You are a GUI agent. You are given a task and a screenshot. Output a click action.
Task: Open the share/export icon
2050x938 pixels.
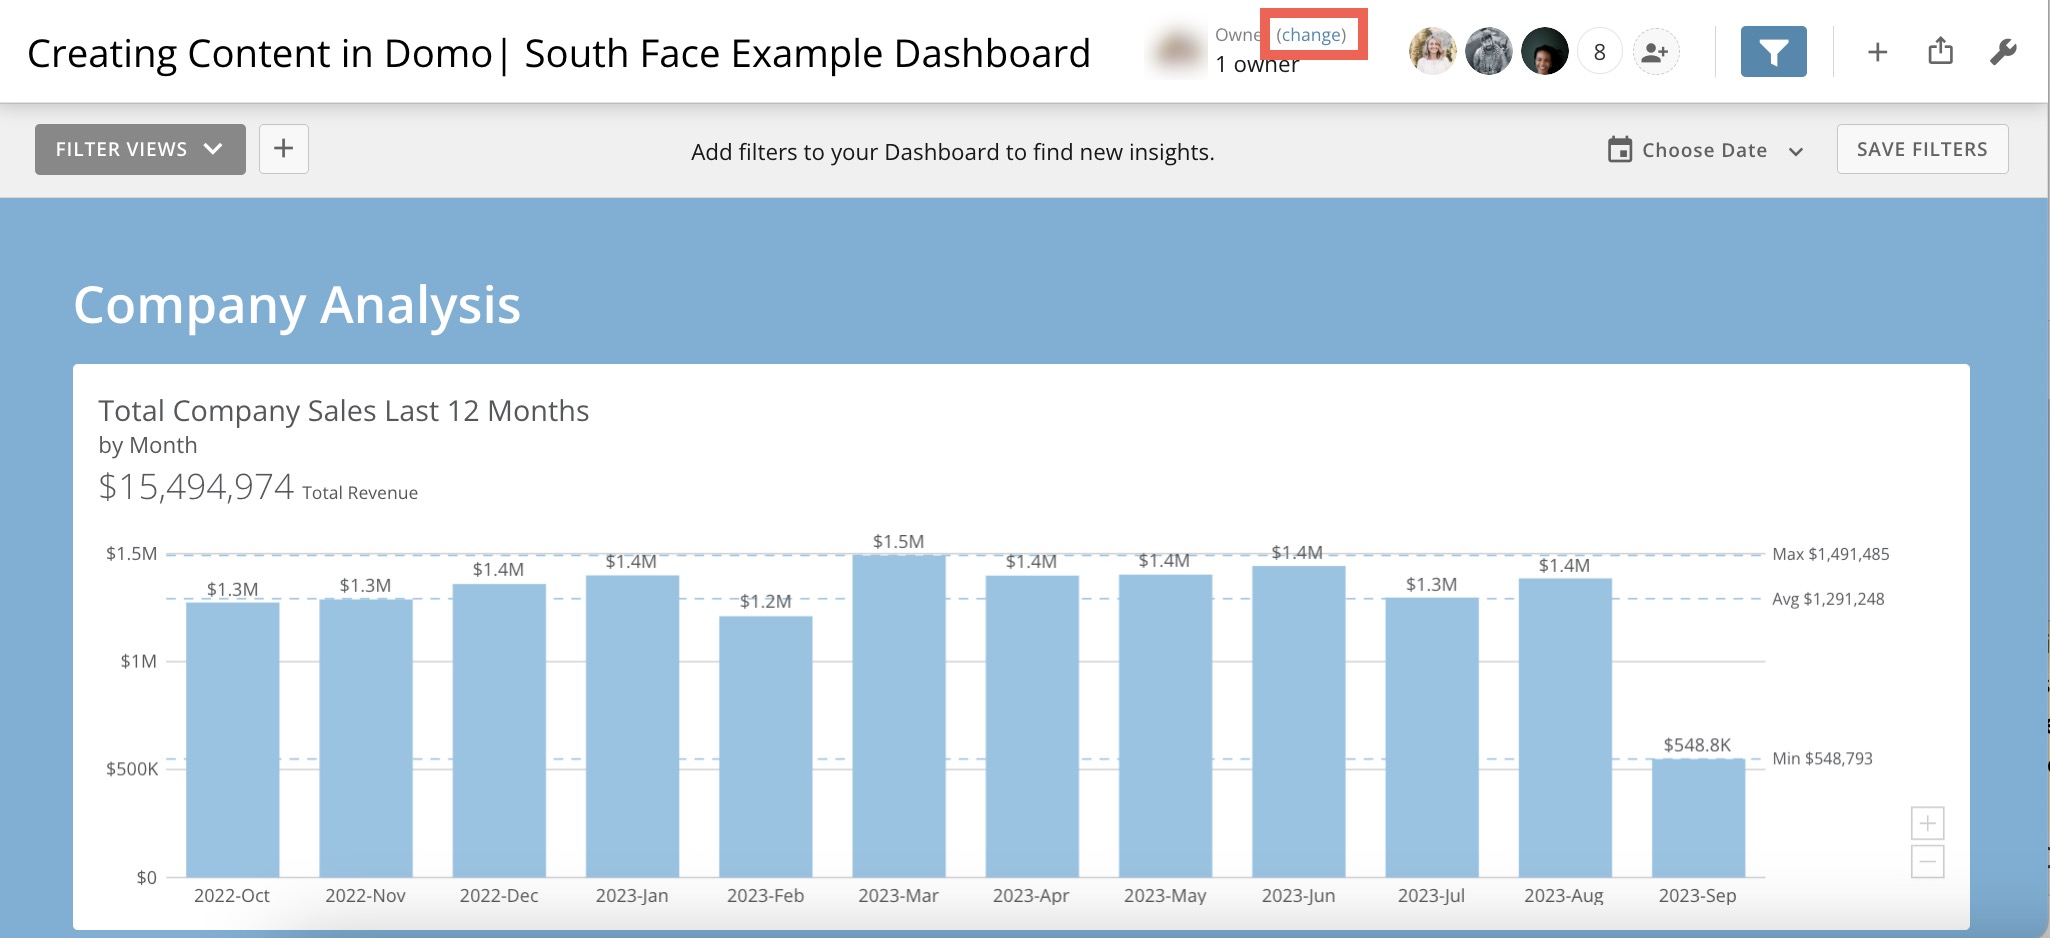(1941, 50)
